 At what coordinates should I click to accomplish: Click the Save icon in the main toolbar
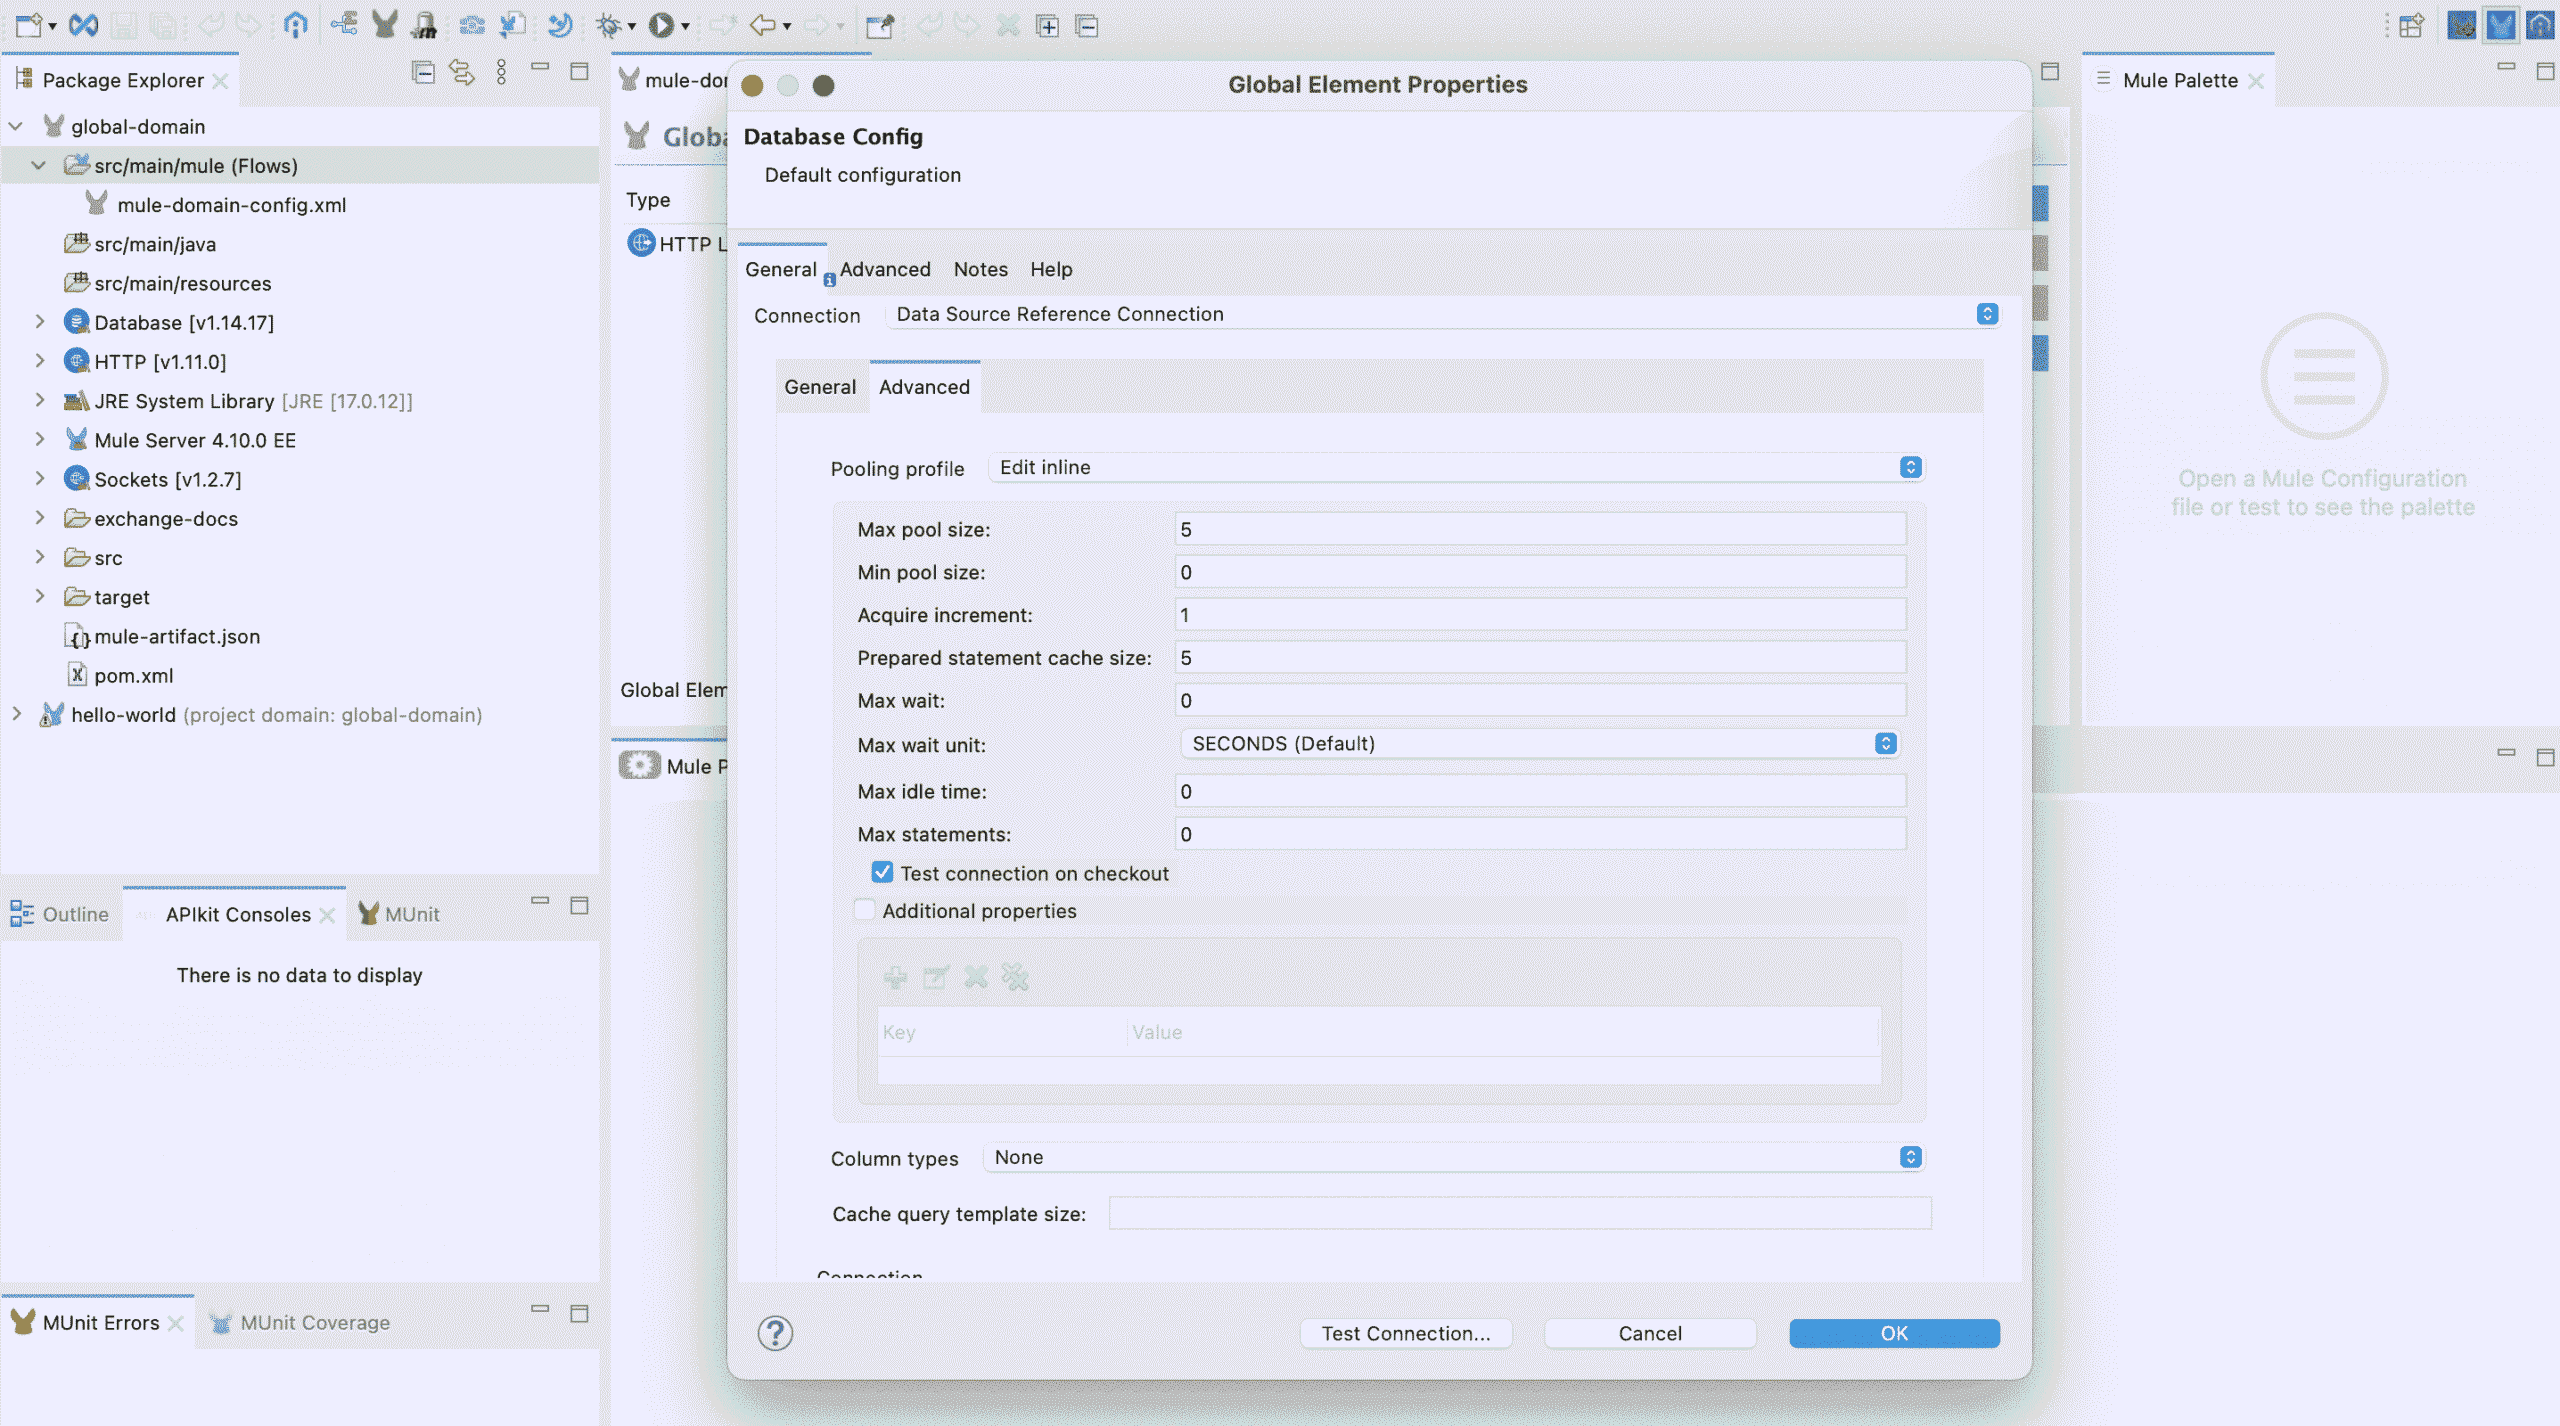pos(124,25)
